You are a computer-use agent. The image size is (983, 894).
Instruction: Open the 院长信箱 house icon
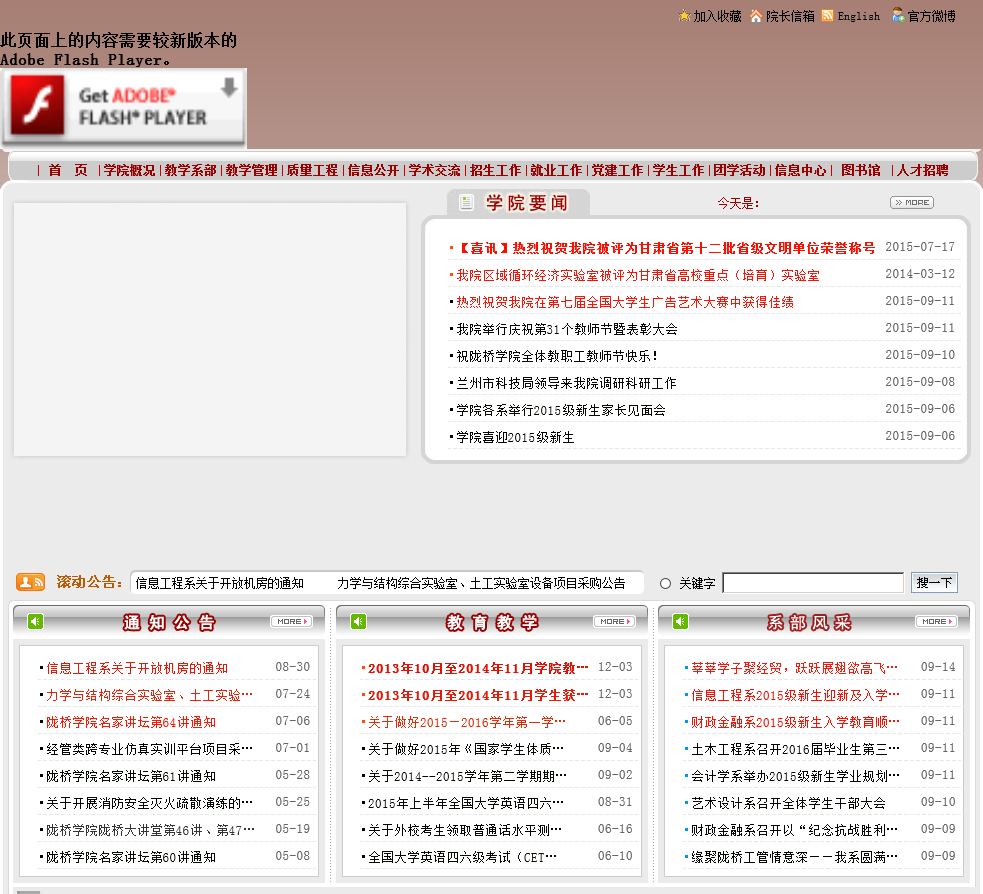pyautogui.click(x=756, y=16)
